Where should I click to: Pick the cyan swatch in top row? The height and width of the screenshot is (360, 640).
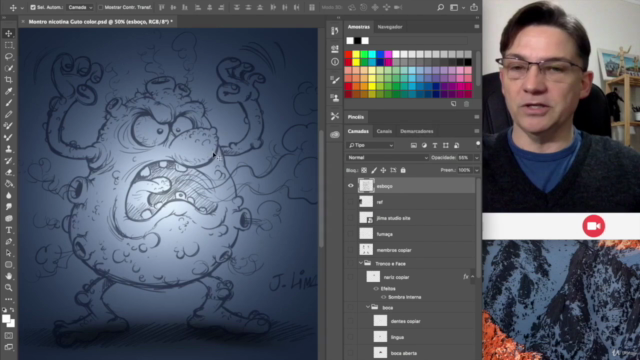pyautogui.click(x=372, y=54)
